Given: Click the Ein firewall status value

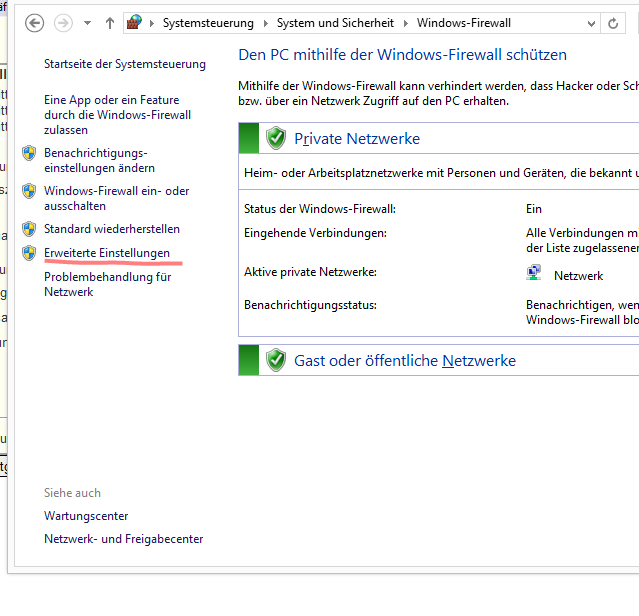Looking at the screenshot, I should coord(533,209).
